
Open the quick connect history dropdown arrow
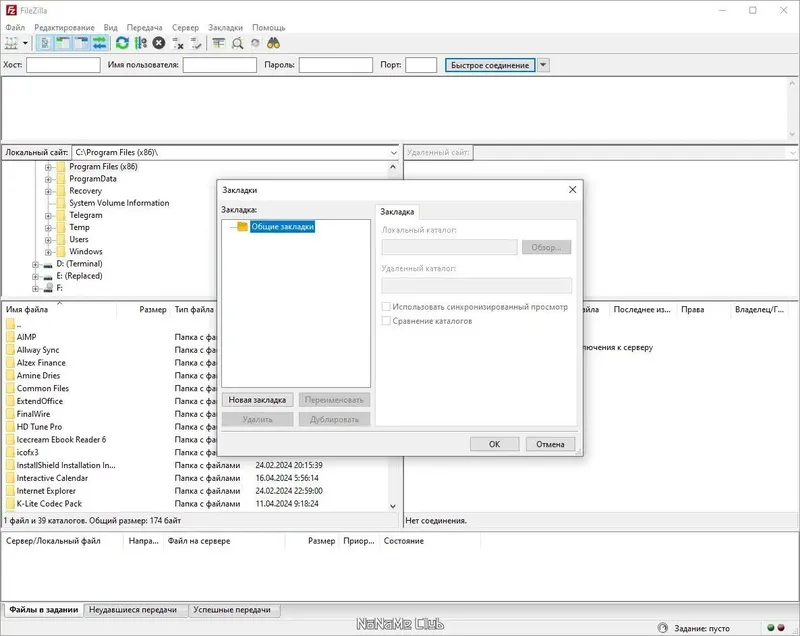click(x=543, y=65)
